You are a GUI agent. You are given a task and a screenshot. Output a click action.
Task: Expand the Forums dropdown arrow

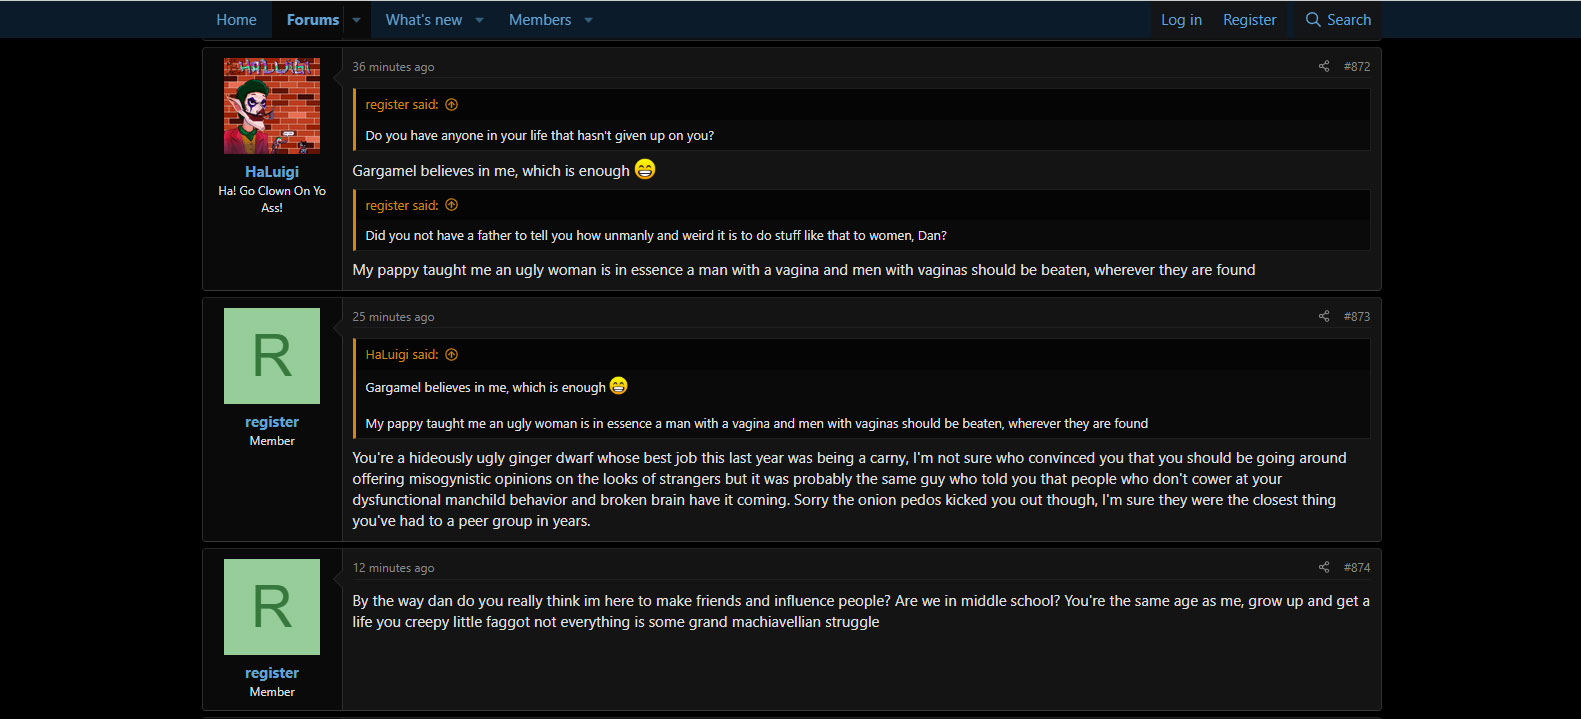356,20
